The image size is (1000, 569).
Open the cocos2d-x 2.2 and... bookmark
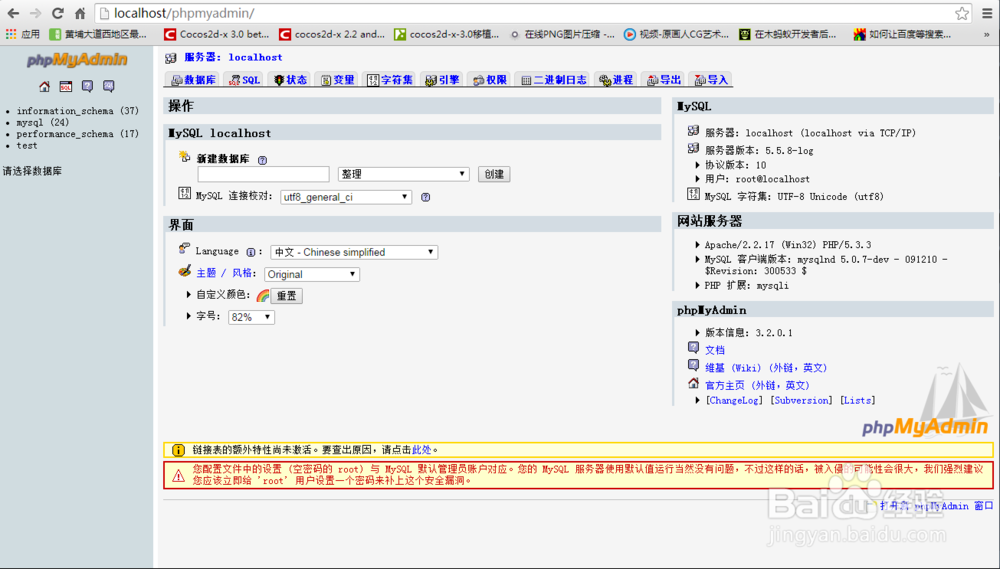(332, 34)
